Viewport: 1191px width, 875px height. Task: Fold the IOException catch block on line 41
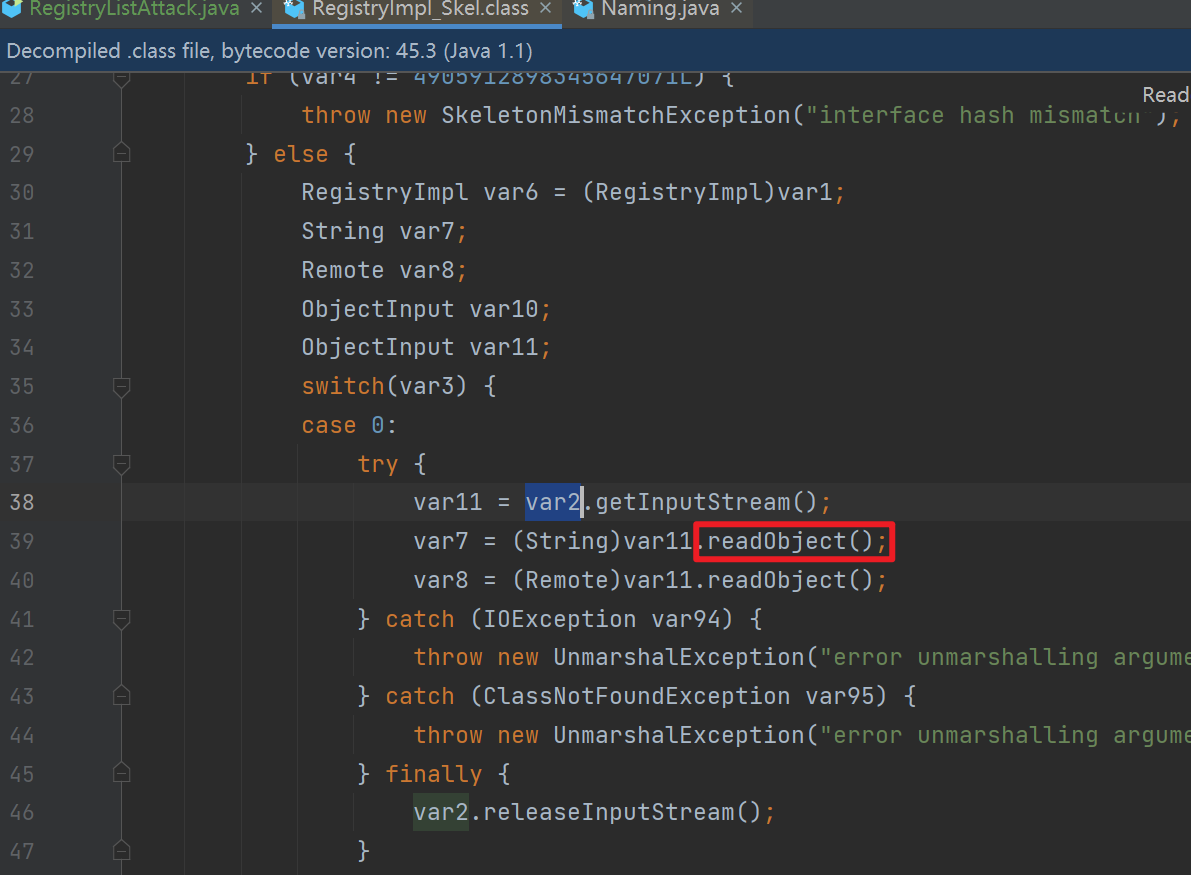(x=122, y=619)
